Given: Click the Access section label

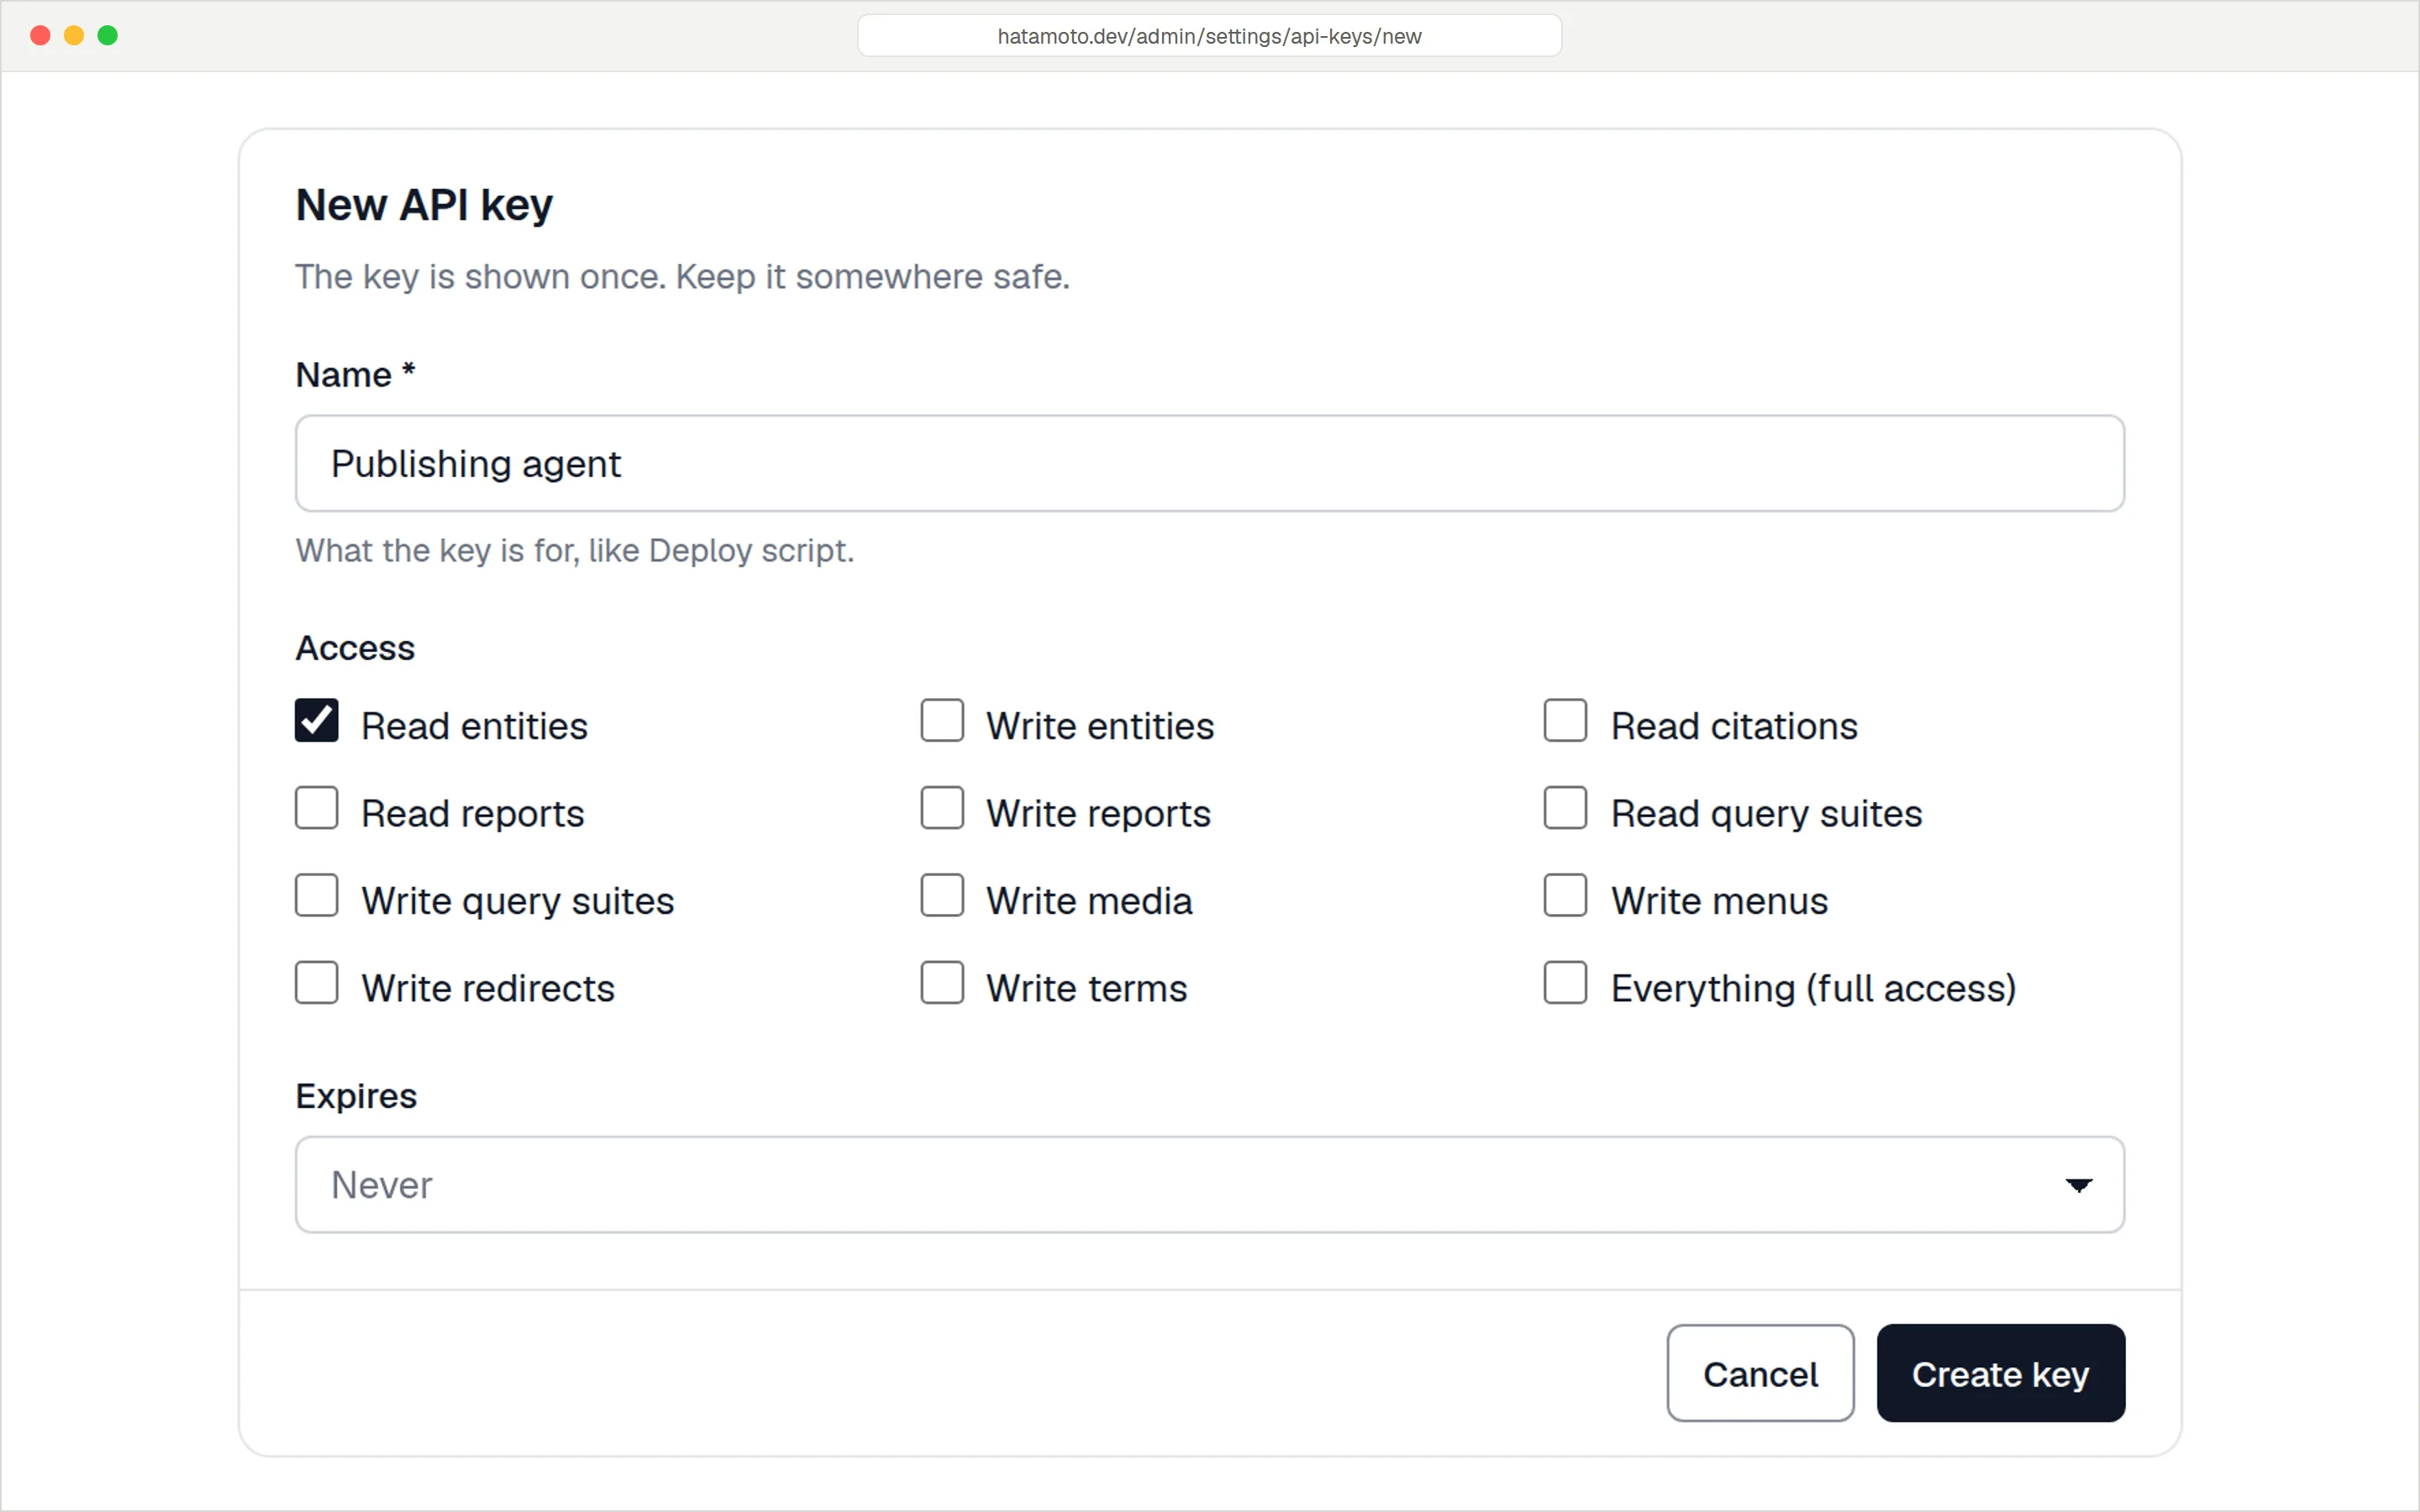Looking at the screenshot, I should pos(355,648).
